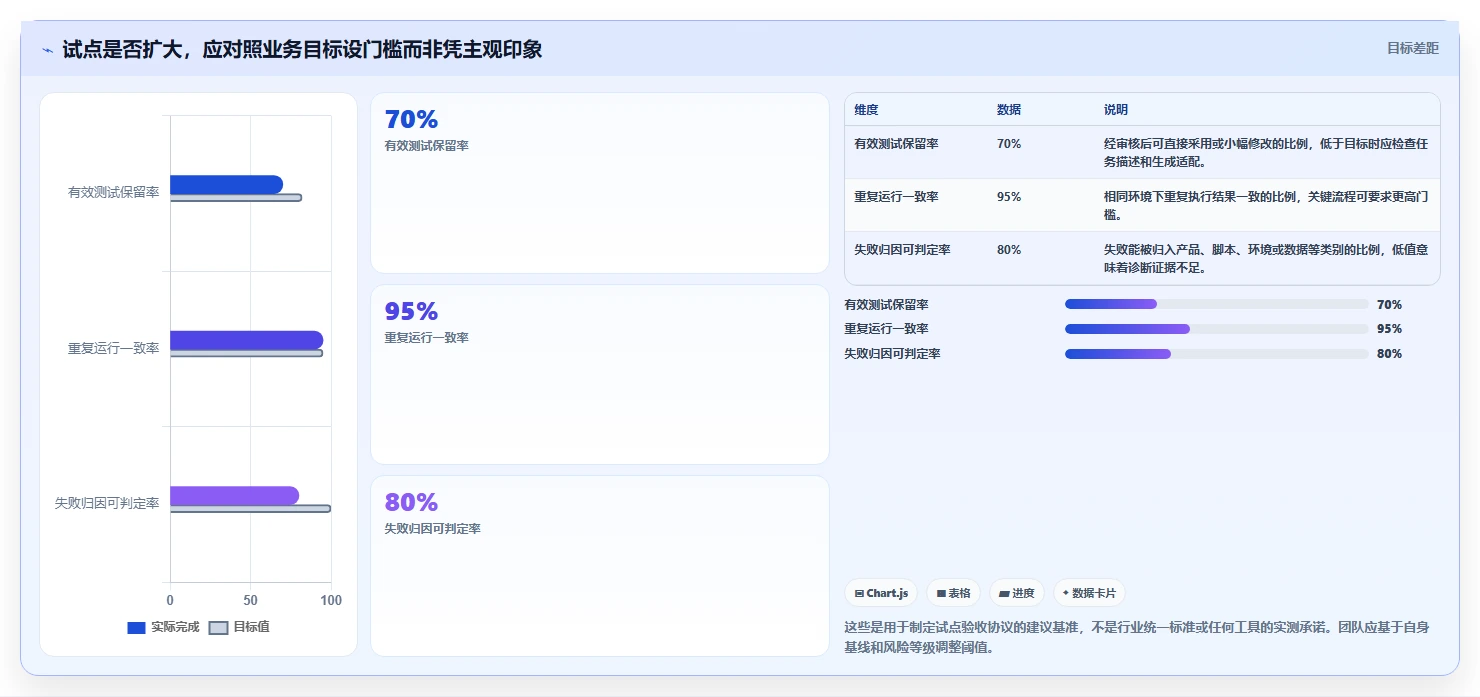The image size is (1480, 697).
Task: Click 失败归因可判定率 label under 80% card
Action: tap(432, 529)
